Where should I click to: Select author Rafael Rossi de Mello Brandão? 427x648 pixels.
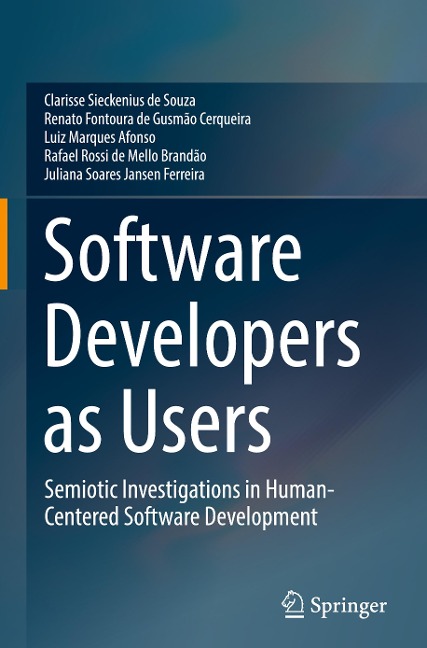click(125, 156)
